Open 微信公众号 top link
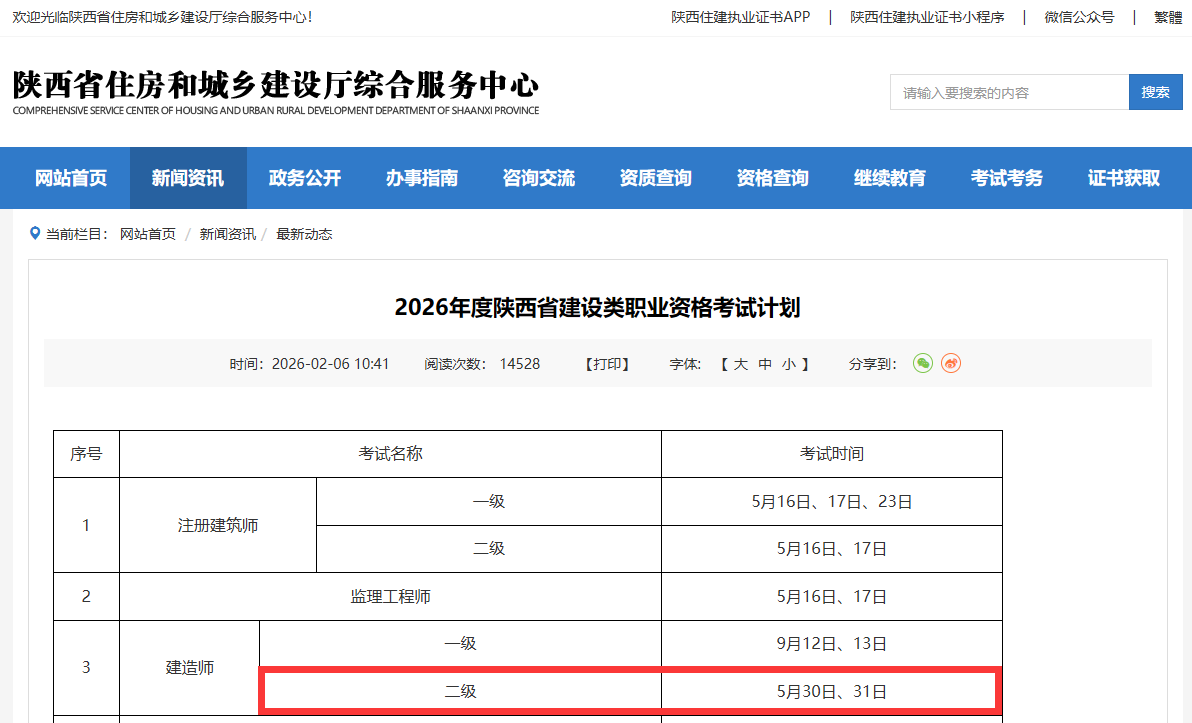The width and height of the screenshot is (1192, 723). (x=1079, y=17)
